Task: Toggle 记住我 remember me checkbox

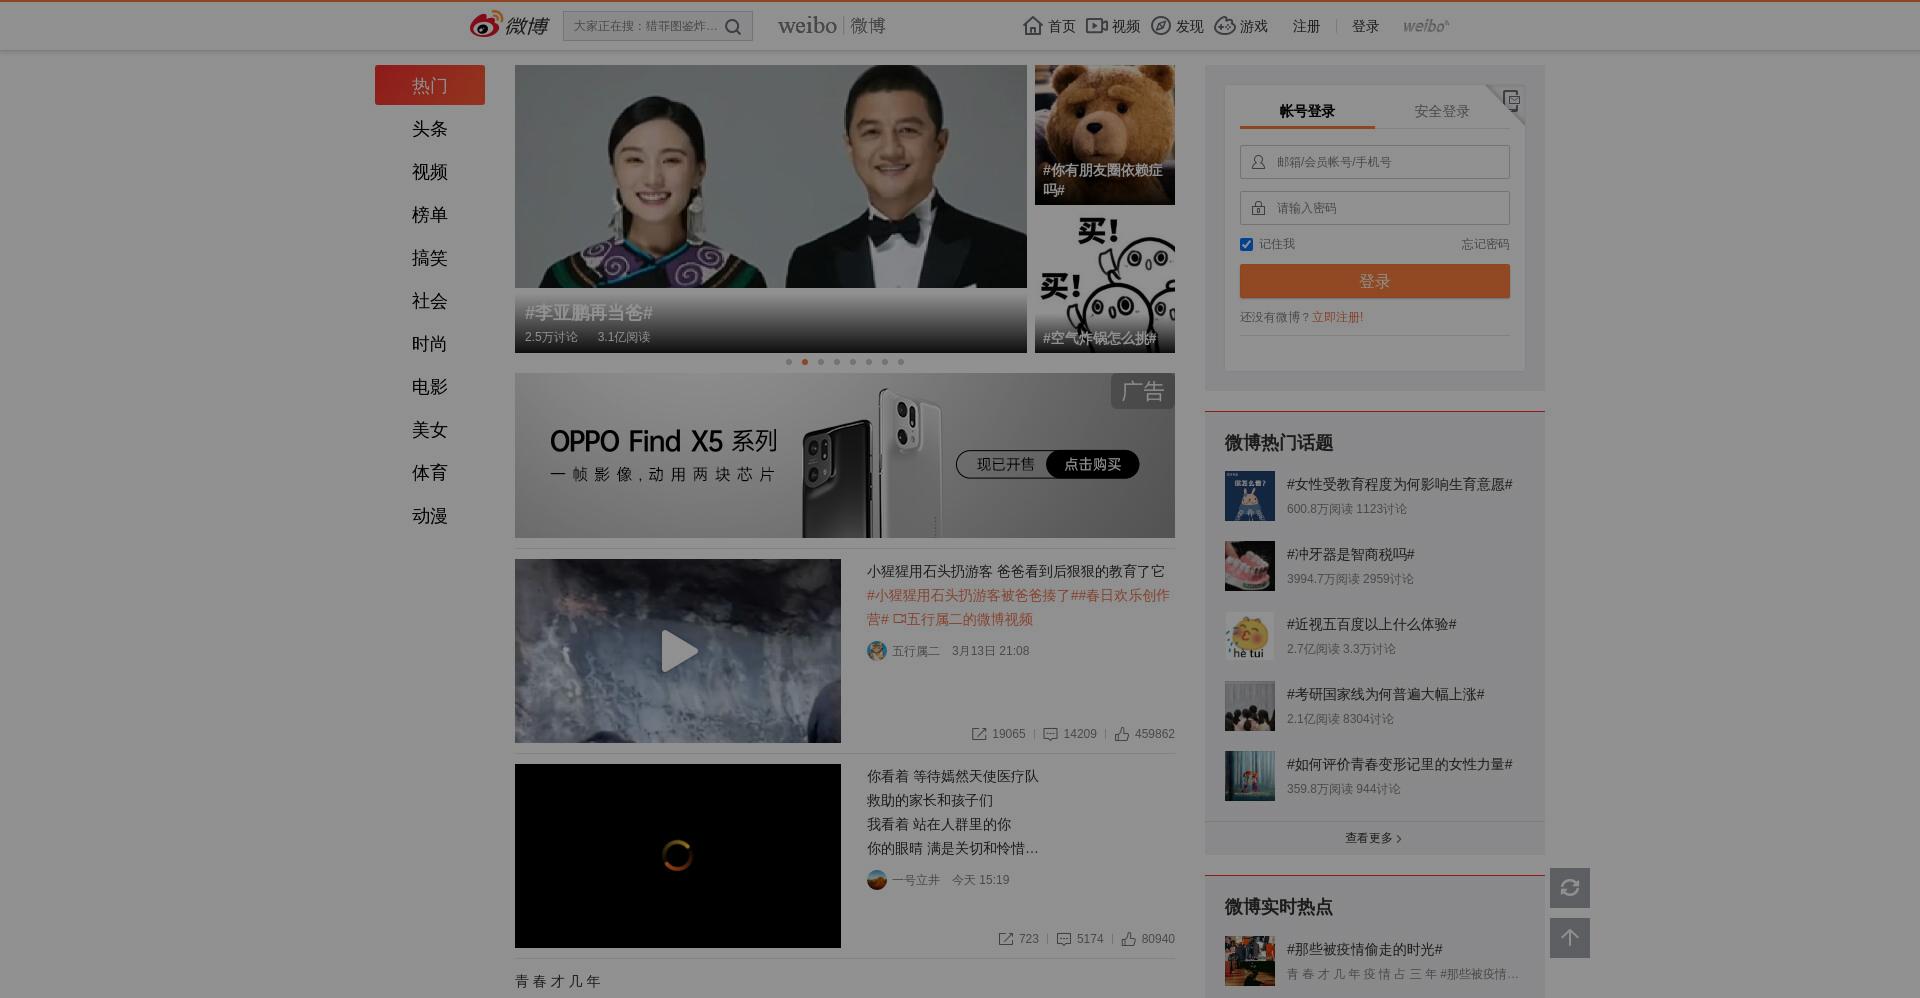Action: coord(1246,244)
